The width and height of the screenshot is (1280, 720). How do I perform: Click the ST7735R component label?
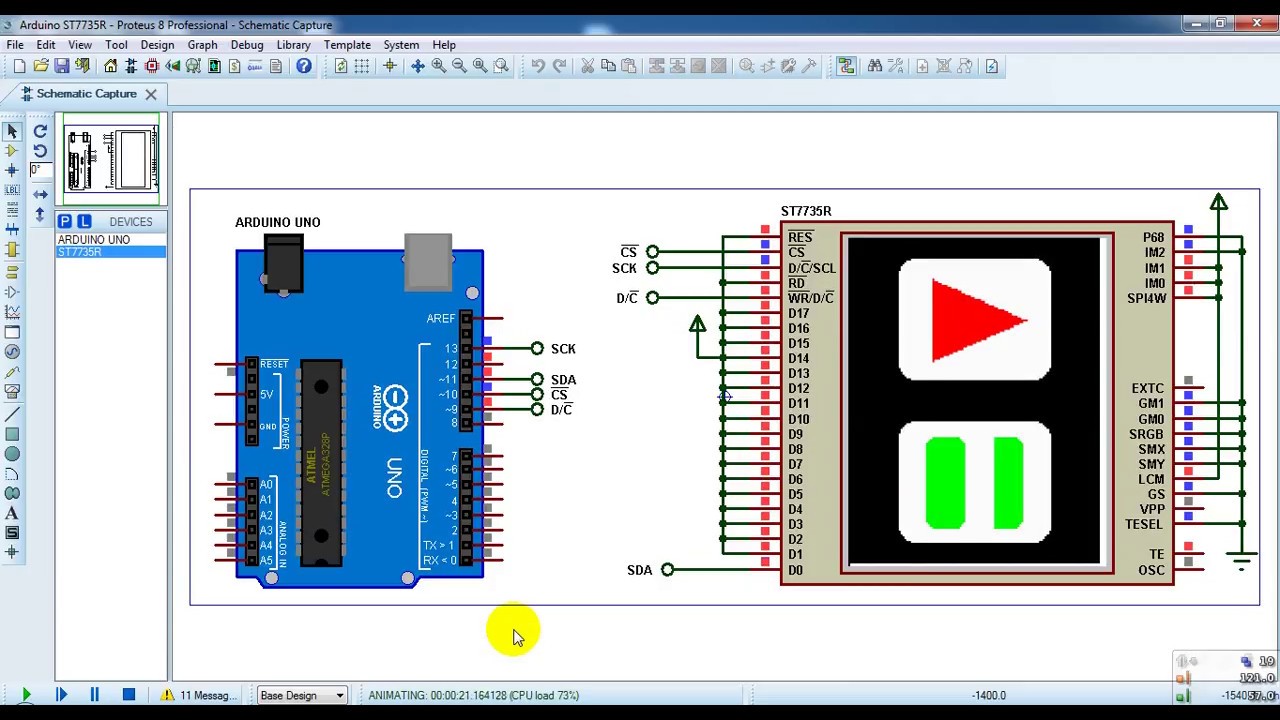click(806, 211)
